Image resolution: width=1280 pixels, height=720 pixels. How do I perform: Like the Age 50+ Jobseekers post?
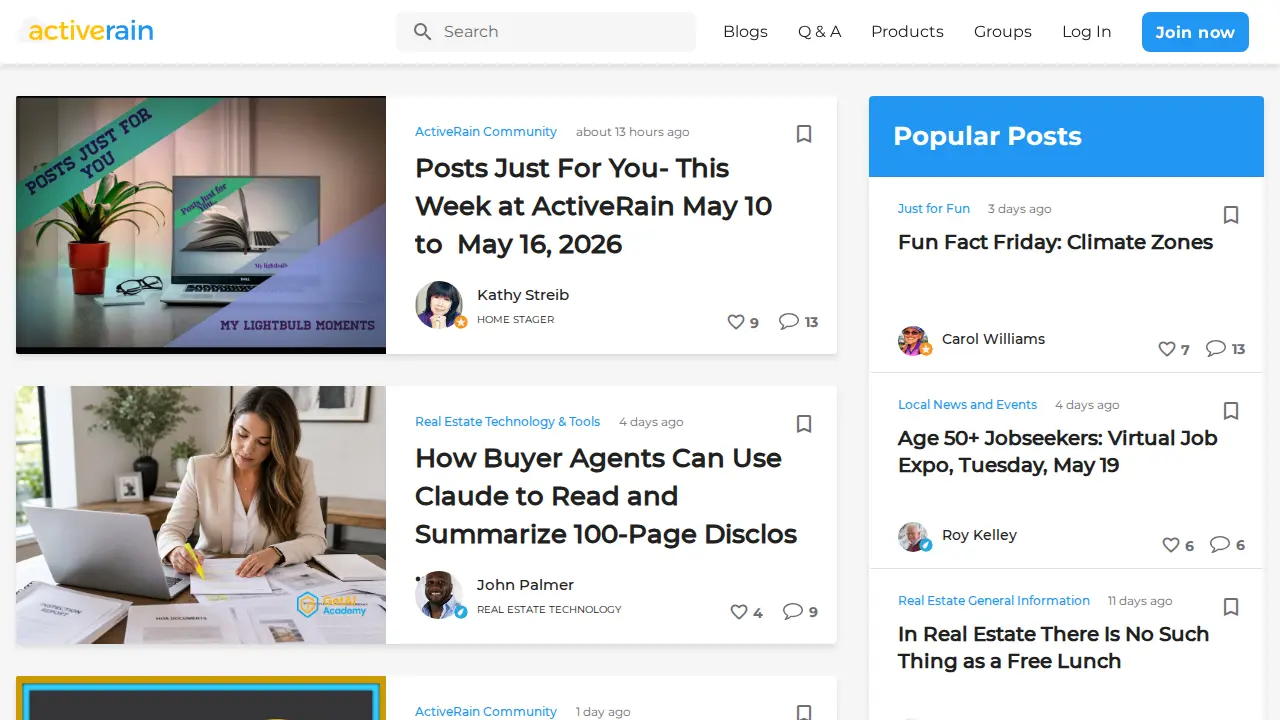point(1171,545)
